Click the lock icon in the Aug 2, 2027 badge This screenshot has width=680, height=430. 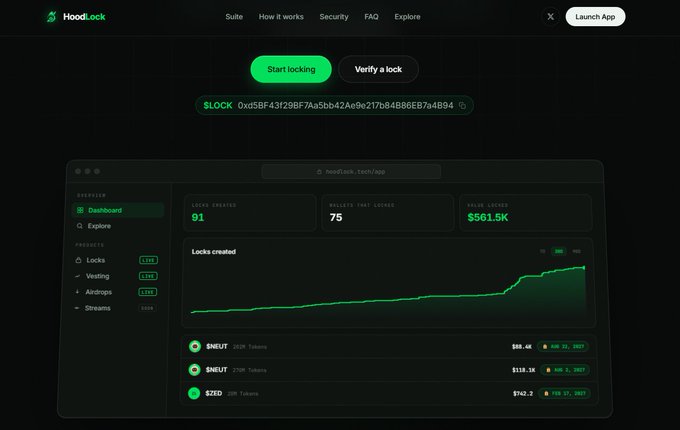[548, 370]
